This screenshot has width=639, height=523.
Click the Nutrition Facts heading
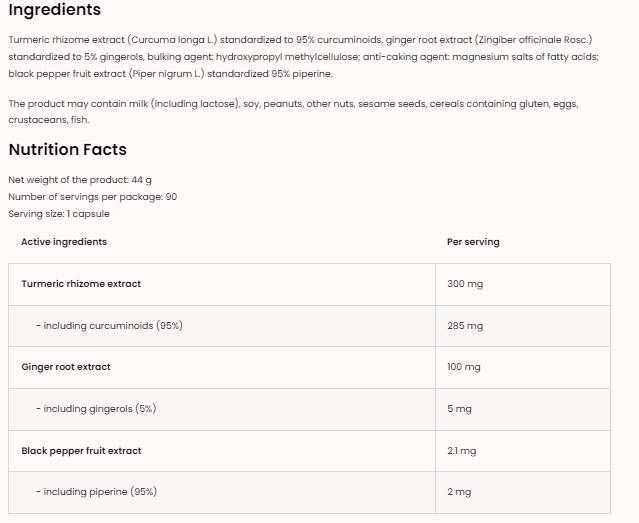pyautogui.click(x=67, y=150)
